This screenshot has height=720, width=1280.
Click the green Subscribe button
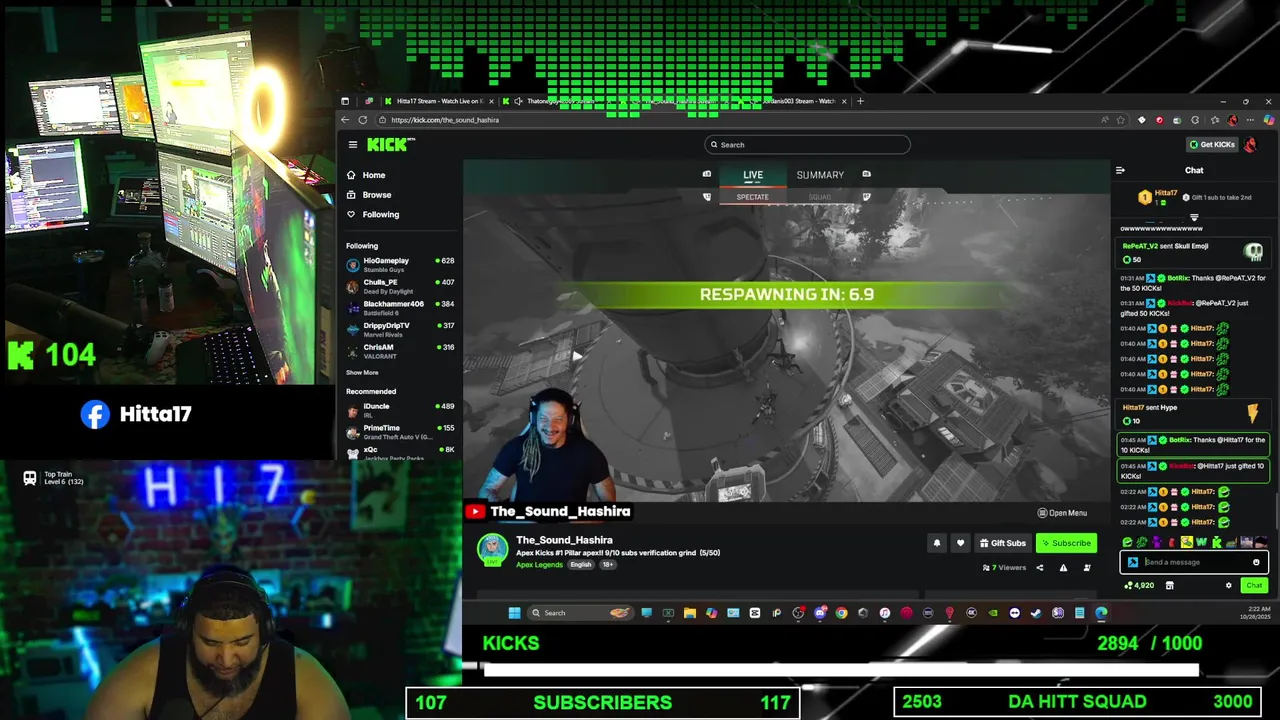pyautogui.click(x=1066, y=543)
